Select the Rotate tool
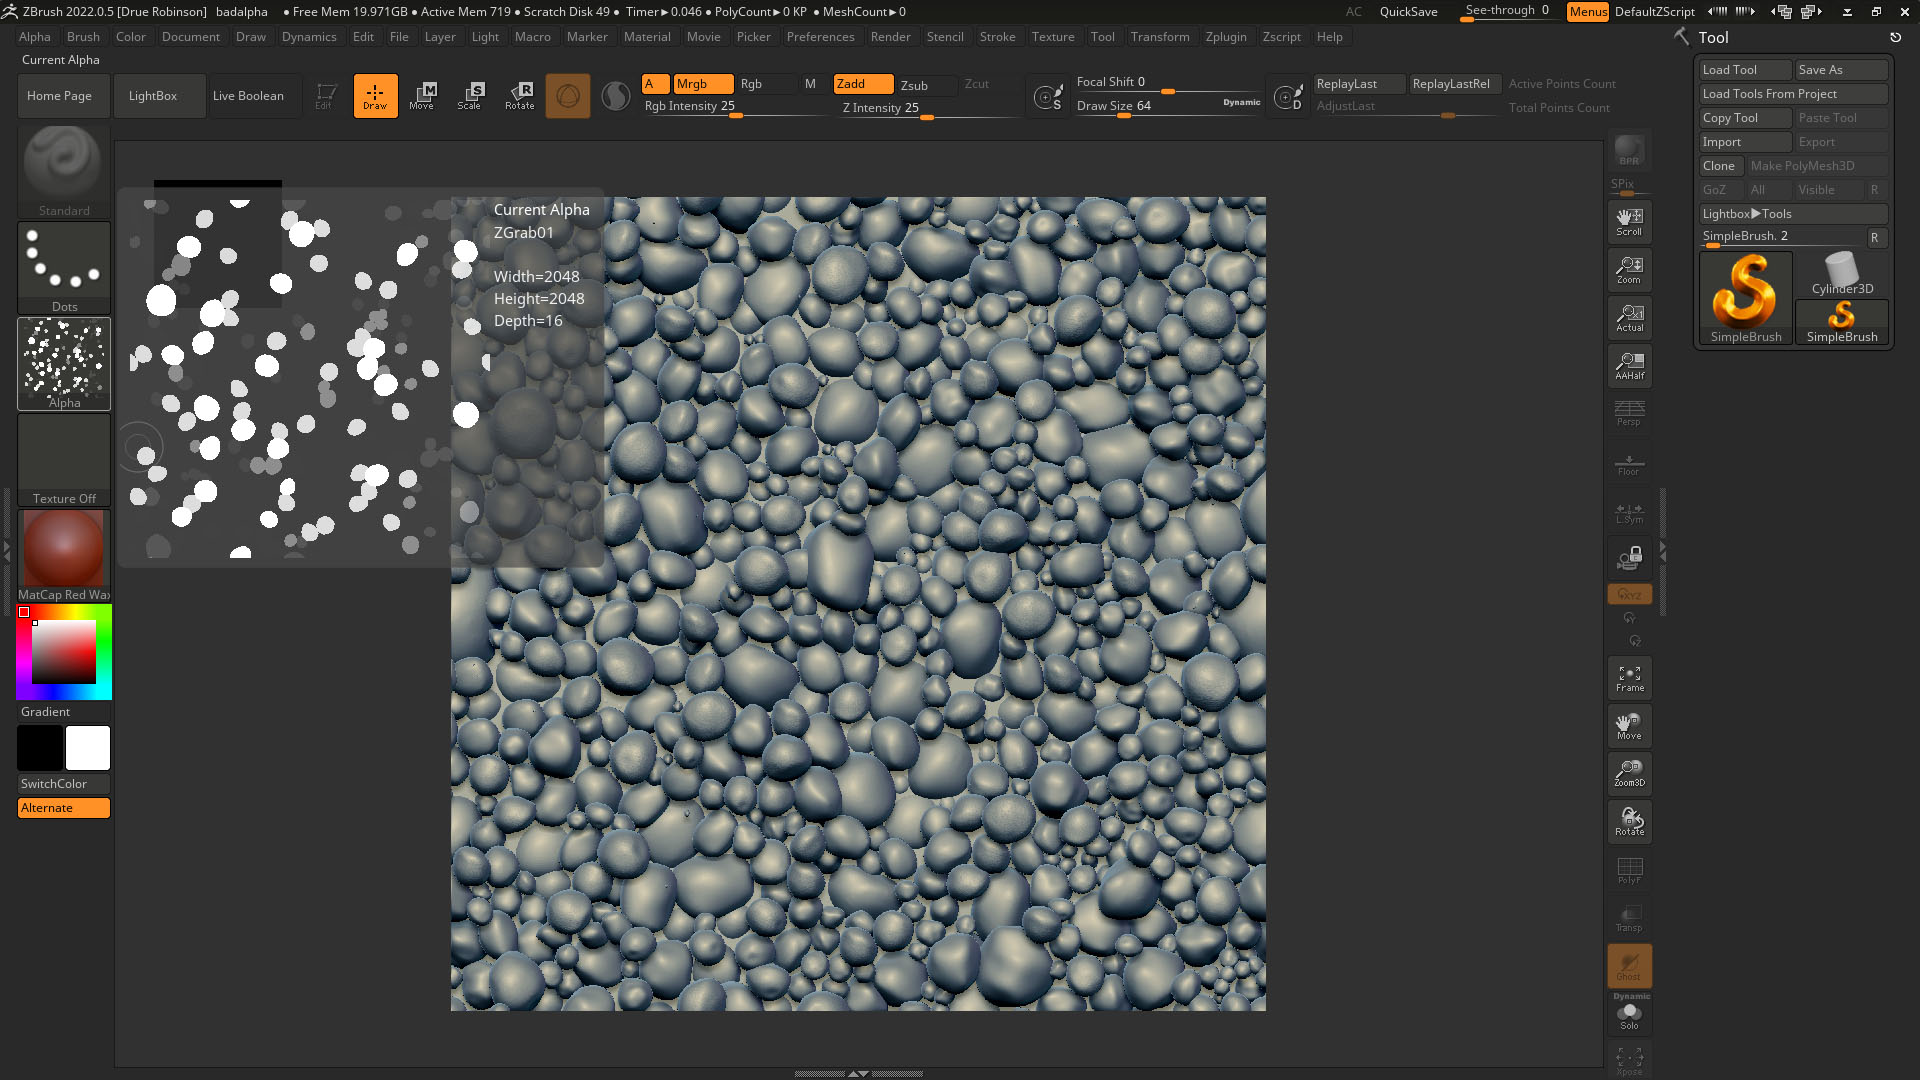This screenshot has height=1080, width=1920. (518, 94)
